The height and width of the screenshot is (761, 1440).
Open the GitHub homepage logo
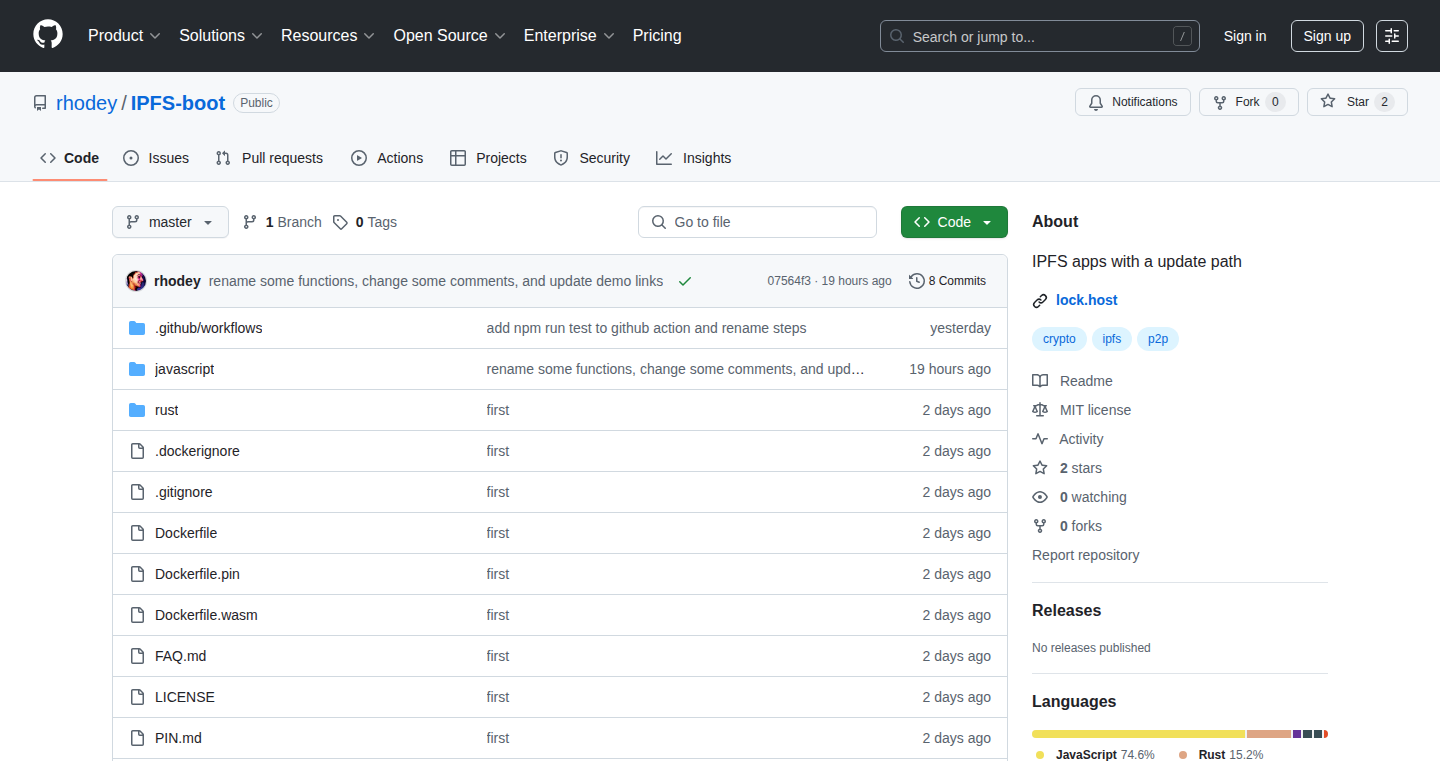click(48, 36)
